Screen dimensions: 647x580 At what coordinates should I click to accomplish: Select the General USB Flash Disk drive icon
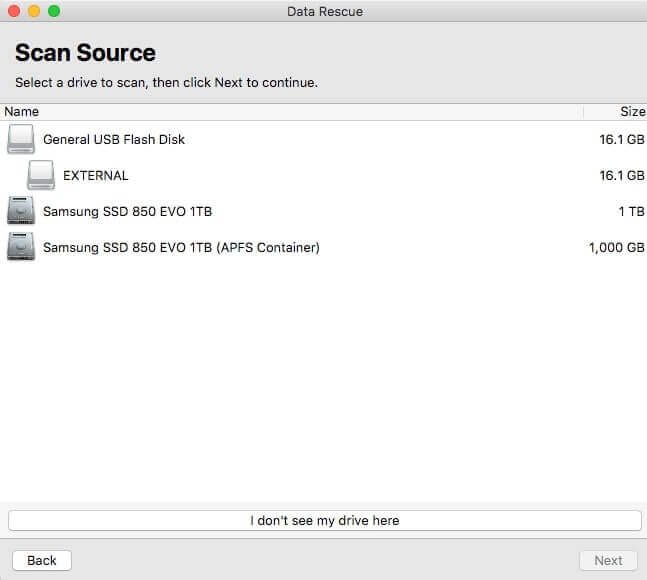(x=21, y=139)
